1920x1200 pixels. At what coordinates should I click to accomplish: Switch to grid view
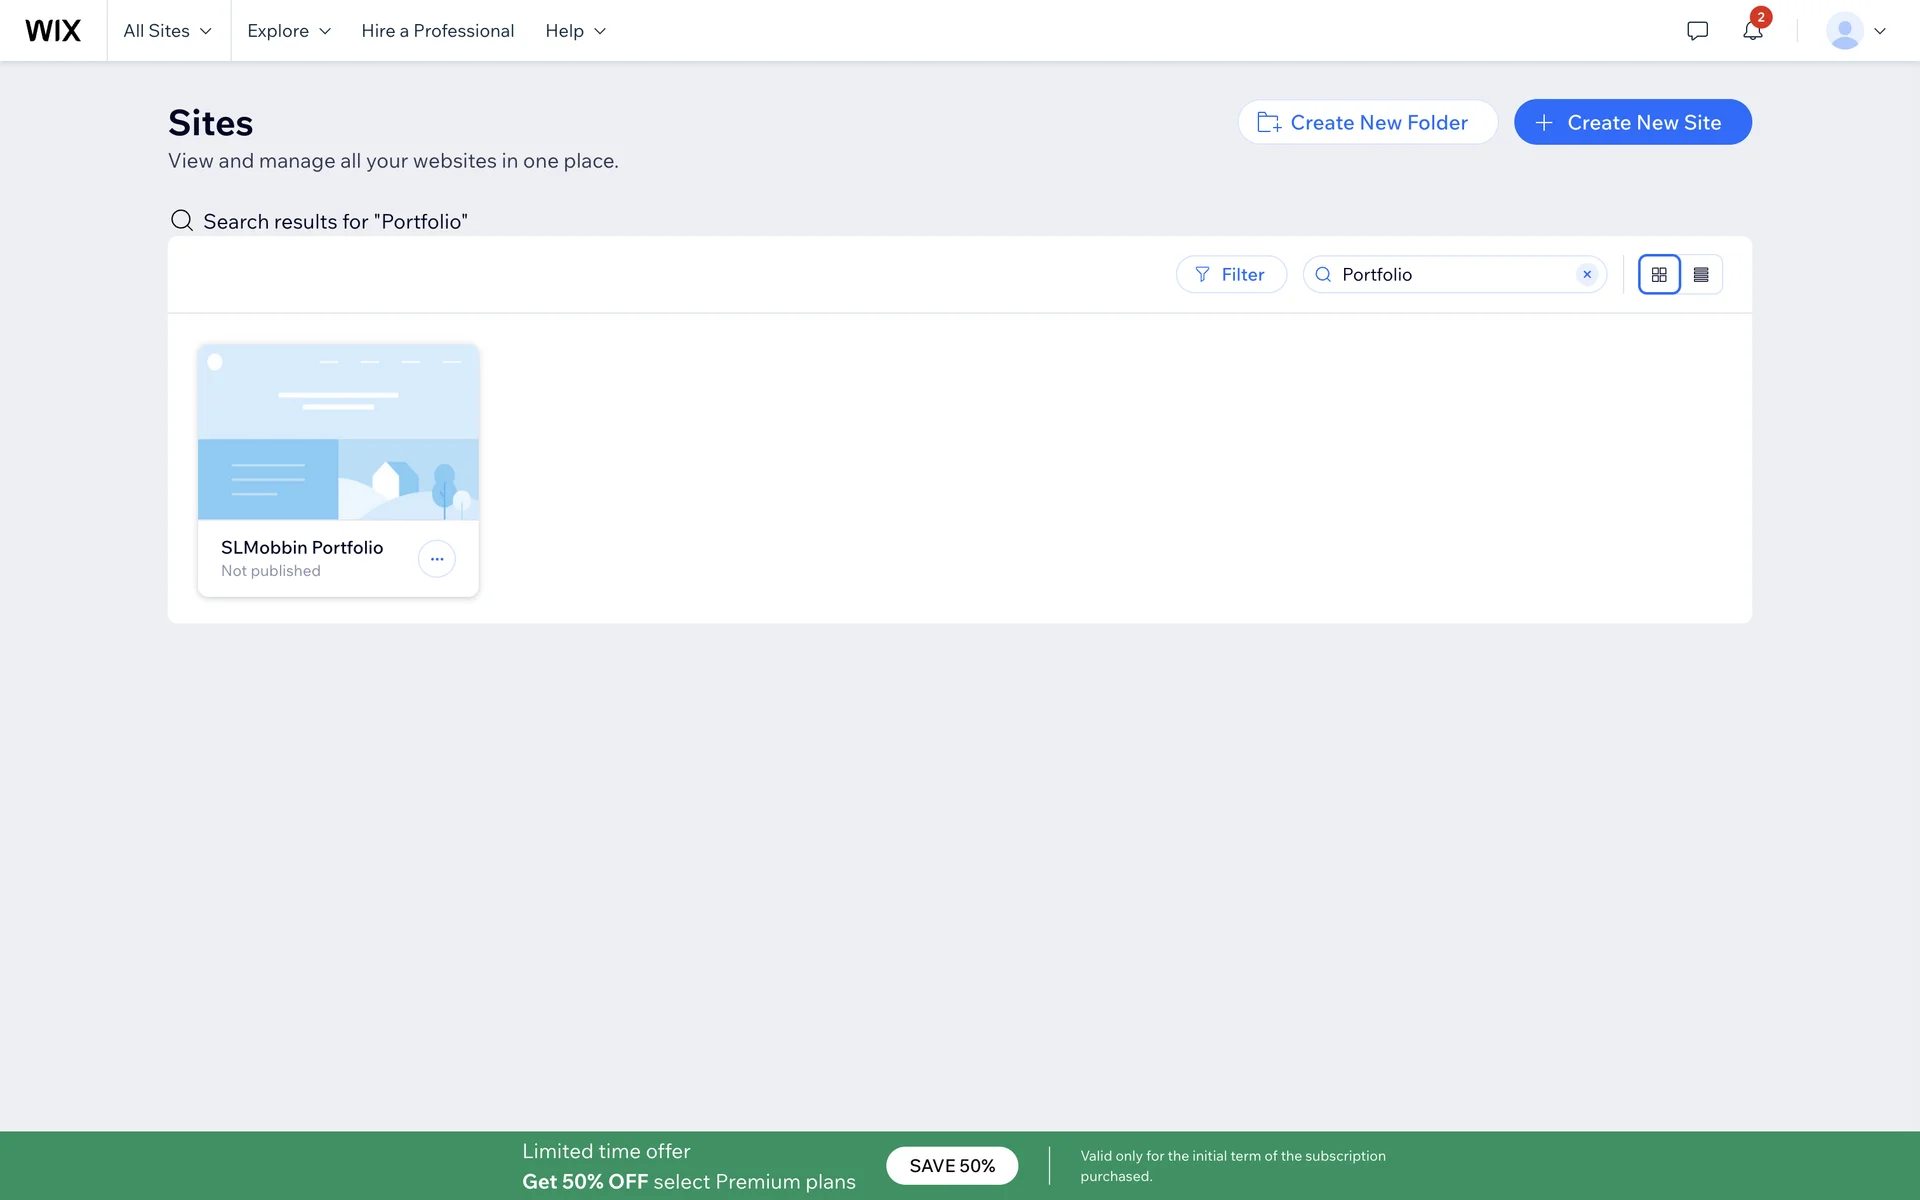(1659, 274)
